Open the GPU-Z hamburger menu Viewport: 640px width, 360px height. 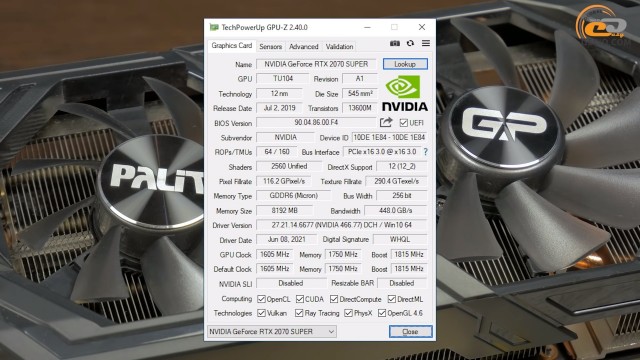[x=426, y=43]
